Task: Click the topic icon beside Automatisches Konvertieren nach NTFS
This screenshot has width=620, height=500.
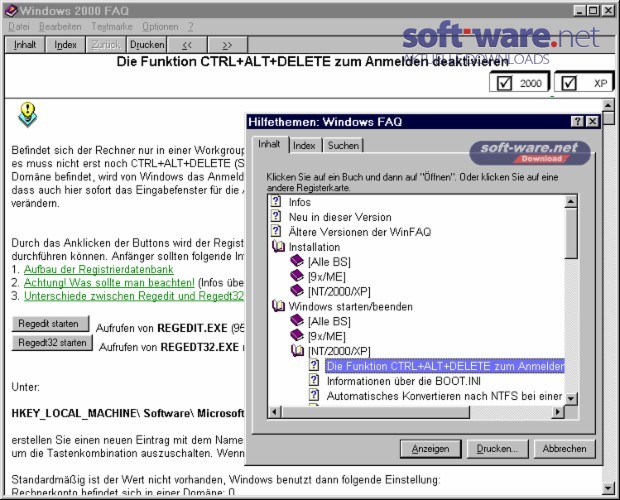Action: (x=314, y=395)
